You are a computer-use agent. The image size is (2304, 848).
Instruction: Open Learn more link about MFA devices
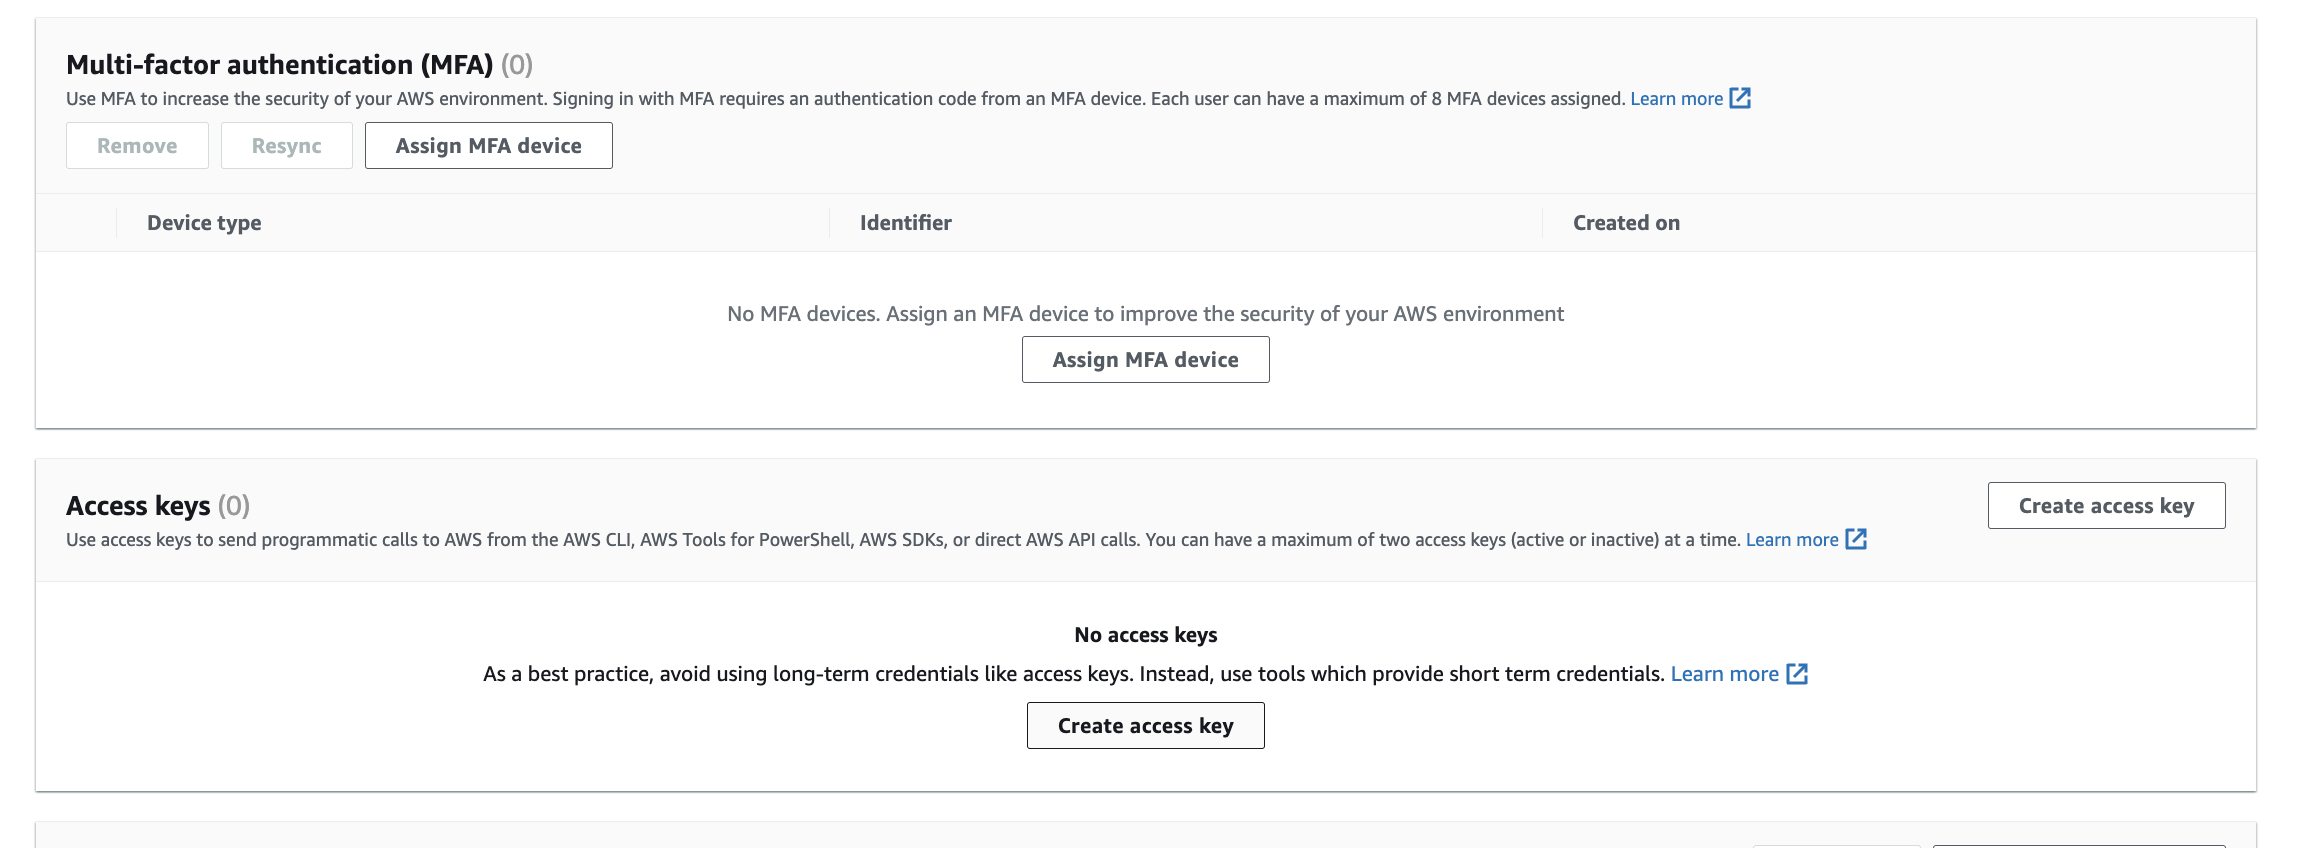point(1676,99)
